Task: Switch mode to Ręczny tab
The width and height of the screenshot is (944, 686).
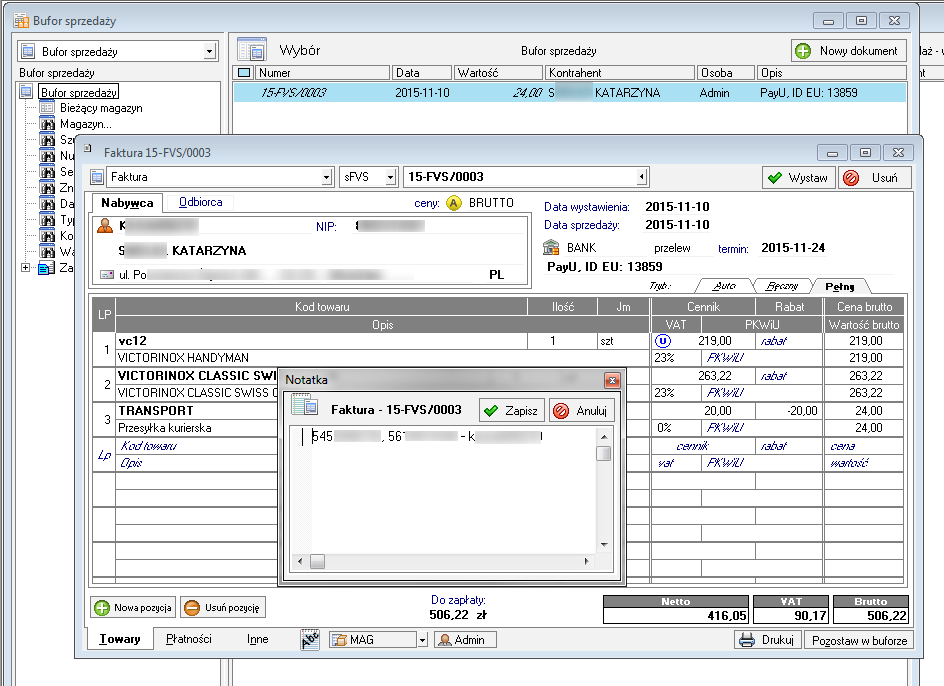Action: click(x=781, y=286)
